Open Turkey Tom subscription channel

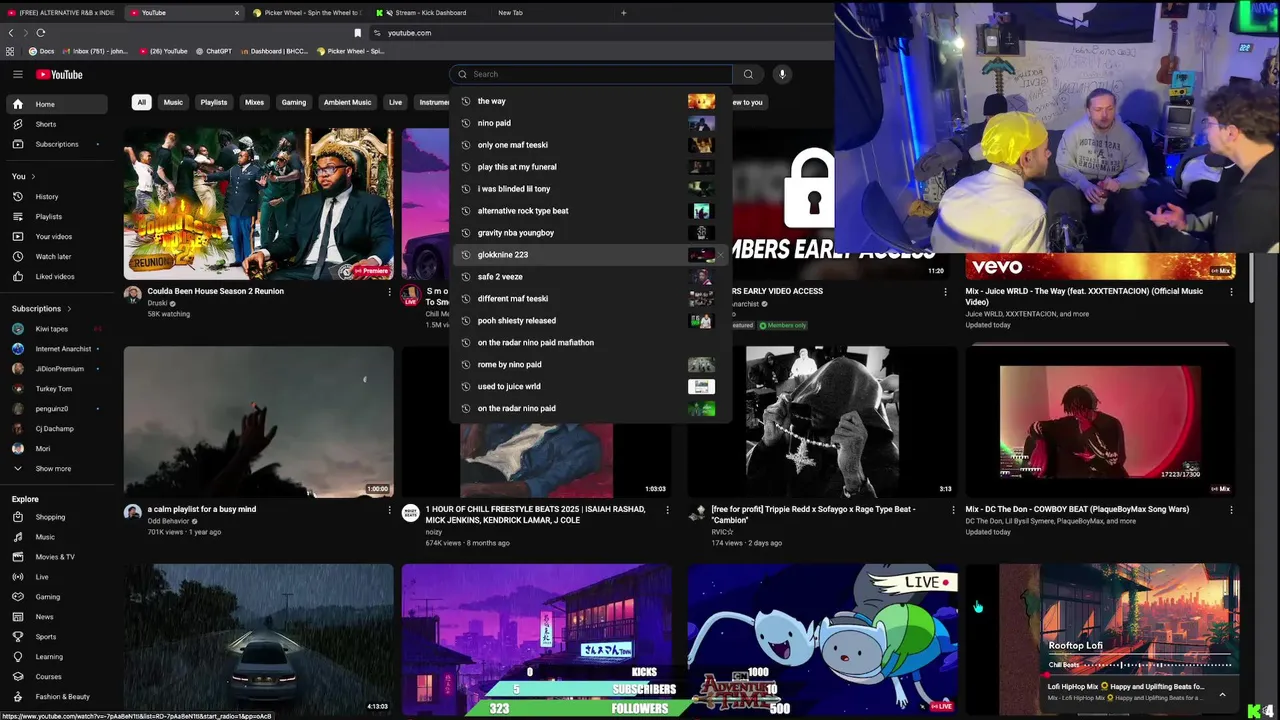[56, 389]
